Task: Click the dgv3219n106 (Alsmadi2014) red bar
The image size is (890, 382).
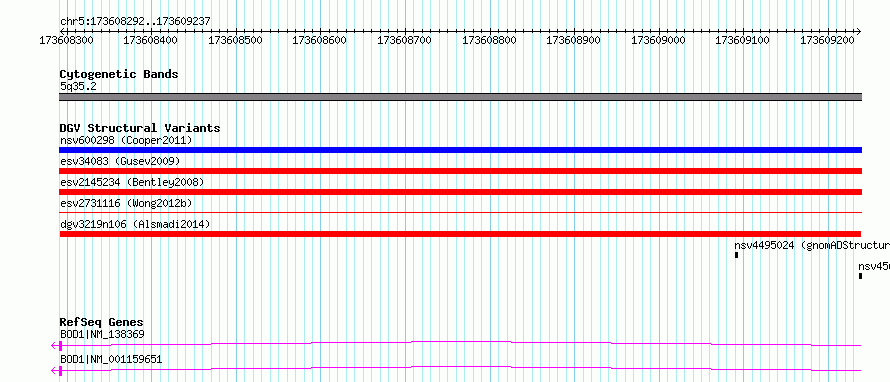Action: pyautogui.click(x=460, y=234)
